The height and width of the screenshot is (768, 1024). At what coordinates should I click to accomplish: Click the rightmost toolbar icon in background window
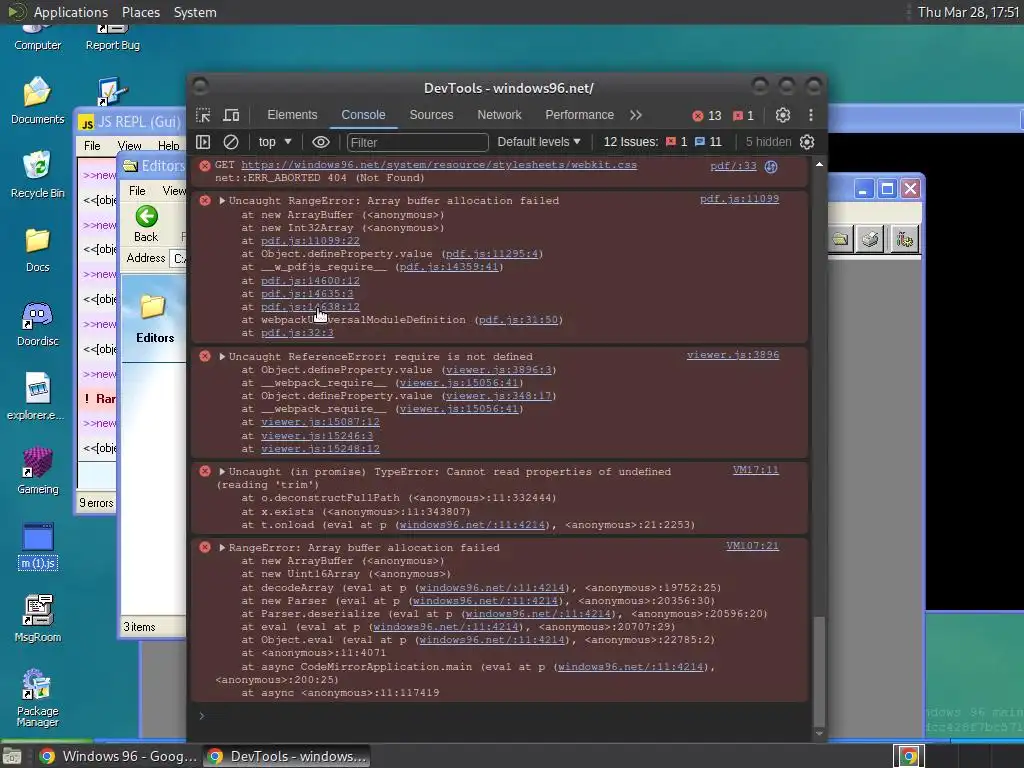point(904,239)
